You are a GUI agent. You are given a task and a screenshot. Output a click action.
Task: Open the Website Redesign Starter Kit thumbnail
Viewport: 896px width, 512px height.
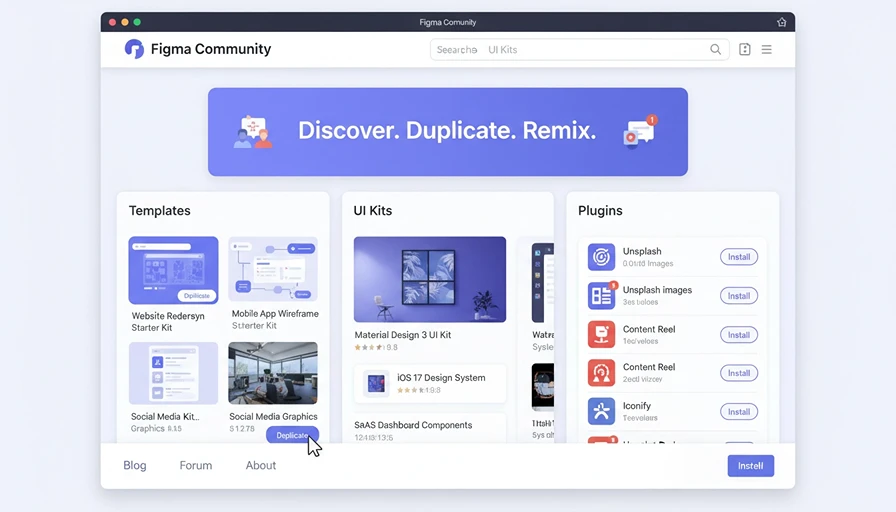pos(173,270)
